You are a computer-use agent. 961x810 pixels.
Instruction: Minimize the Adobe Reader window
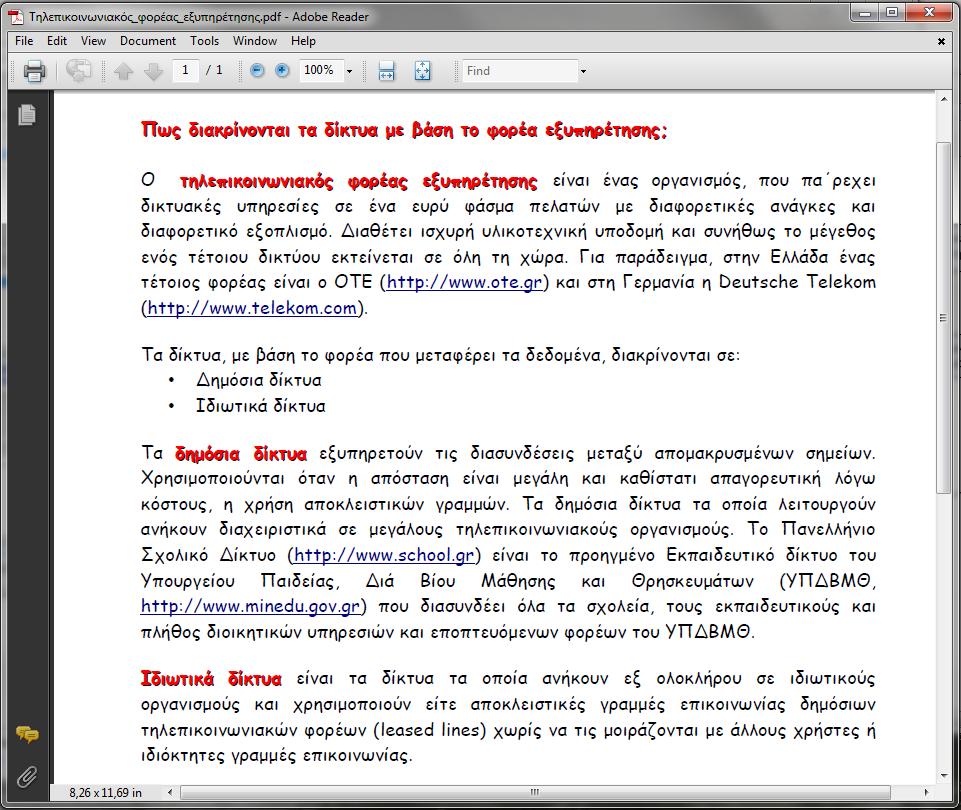(865, 13)
